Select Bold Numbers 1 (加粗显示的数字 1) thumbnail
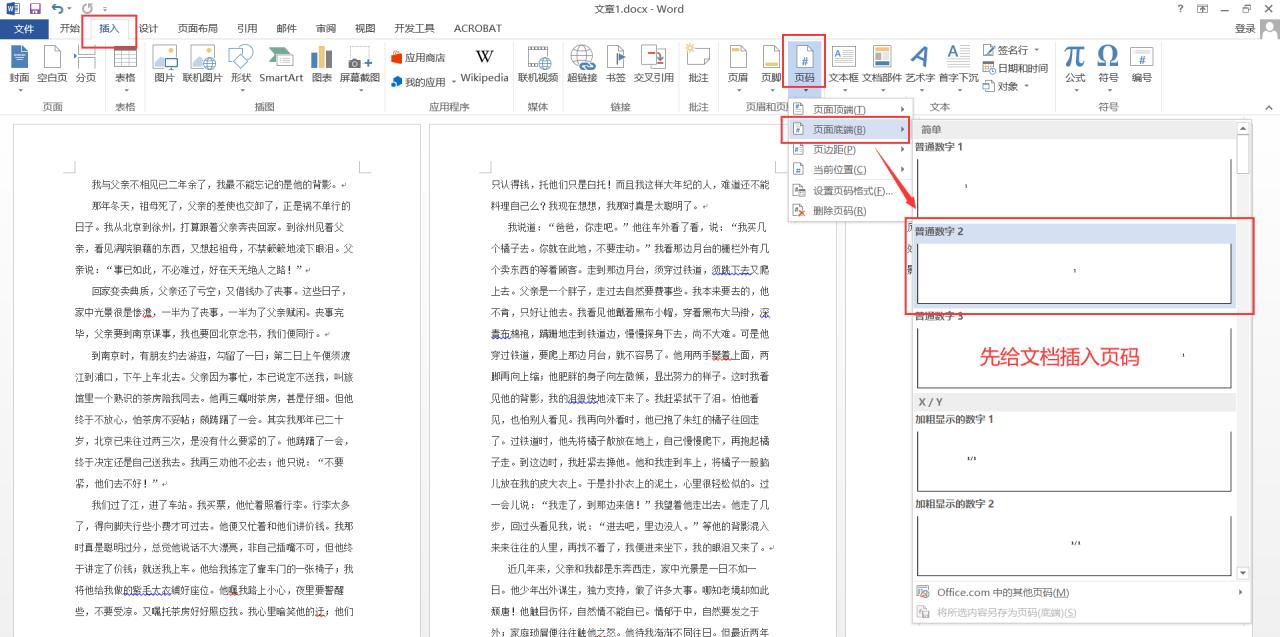Image resolution: width=1280 pixels, height=637 pixels. (x=1074, y=459)
